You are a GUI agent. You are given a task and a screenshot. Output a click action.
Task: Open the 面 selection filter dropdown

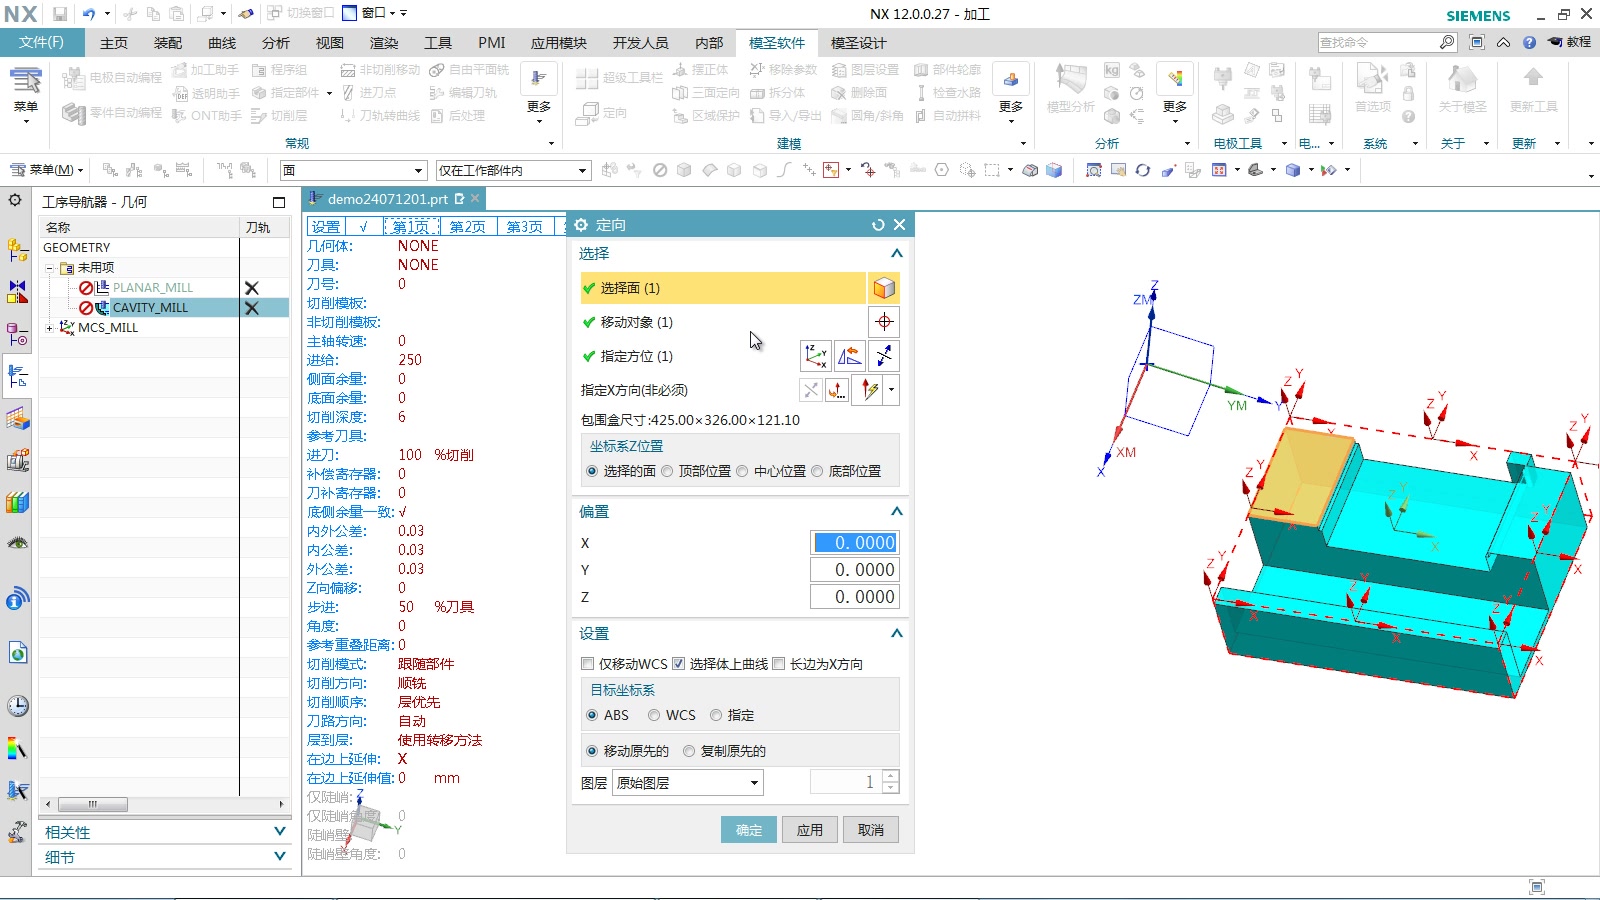[354, 170]
